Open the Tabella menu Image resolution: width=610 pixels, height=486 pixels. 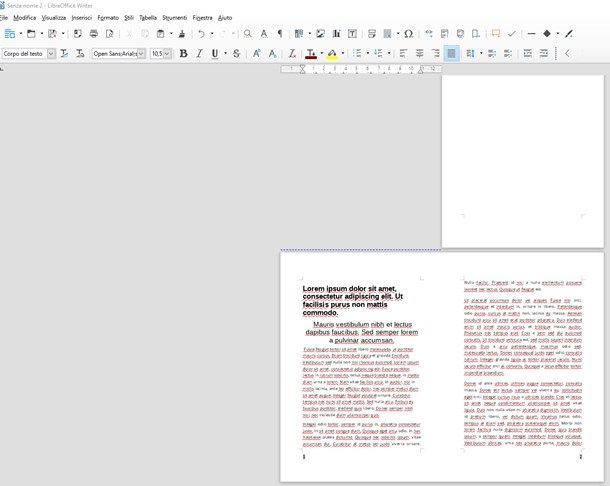pos(147,18)
